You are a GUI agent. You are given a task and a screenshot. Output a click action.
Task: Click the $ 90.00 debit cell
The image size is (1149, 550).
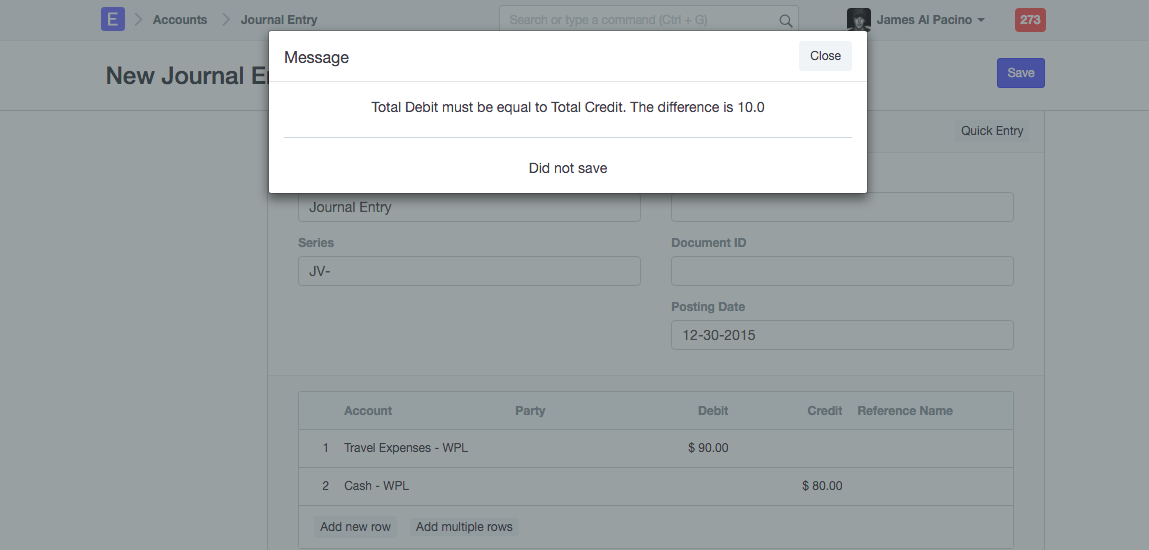[x=708, y=448]
